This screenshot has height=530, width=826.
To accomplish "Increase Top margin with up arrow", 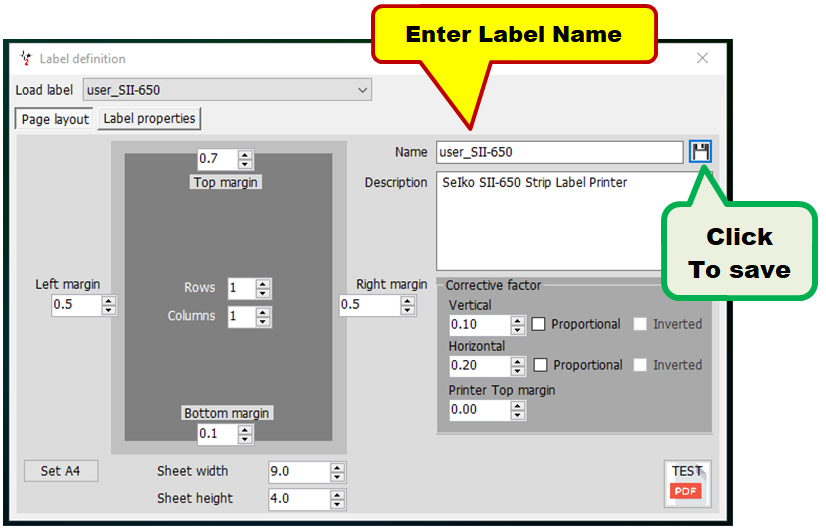I will click(245, 155).
